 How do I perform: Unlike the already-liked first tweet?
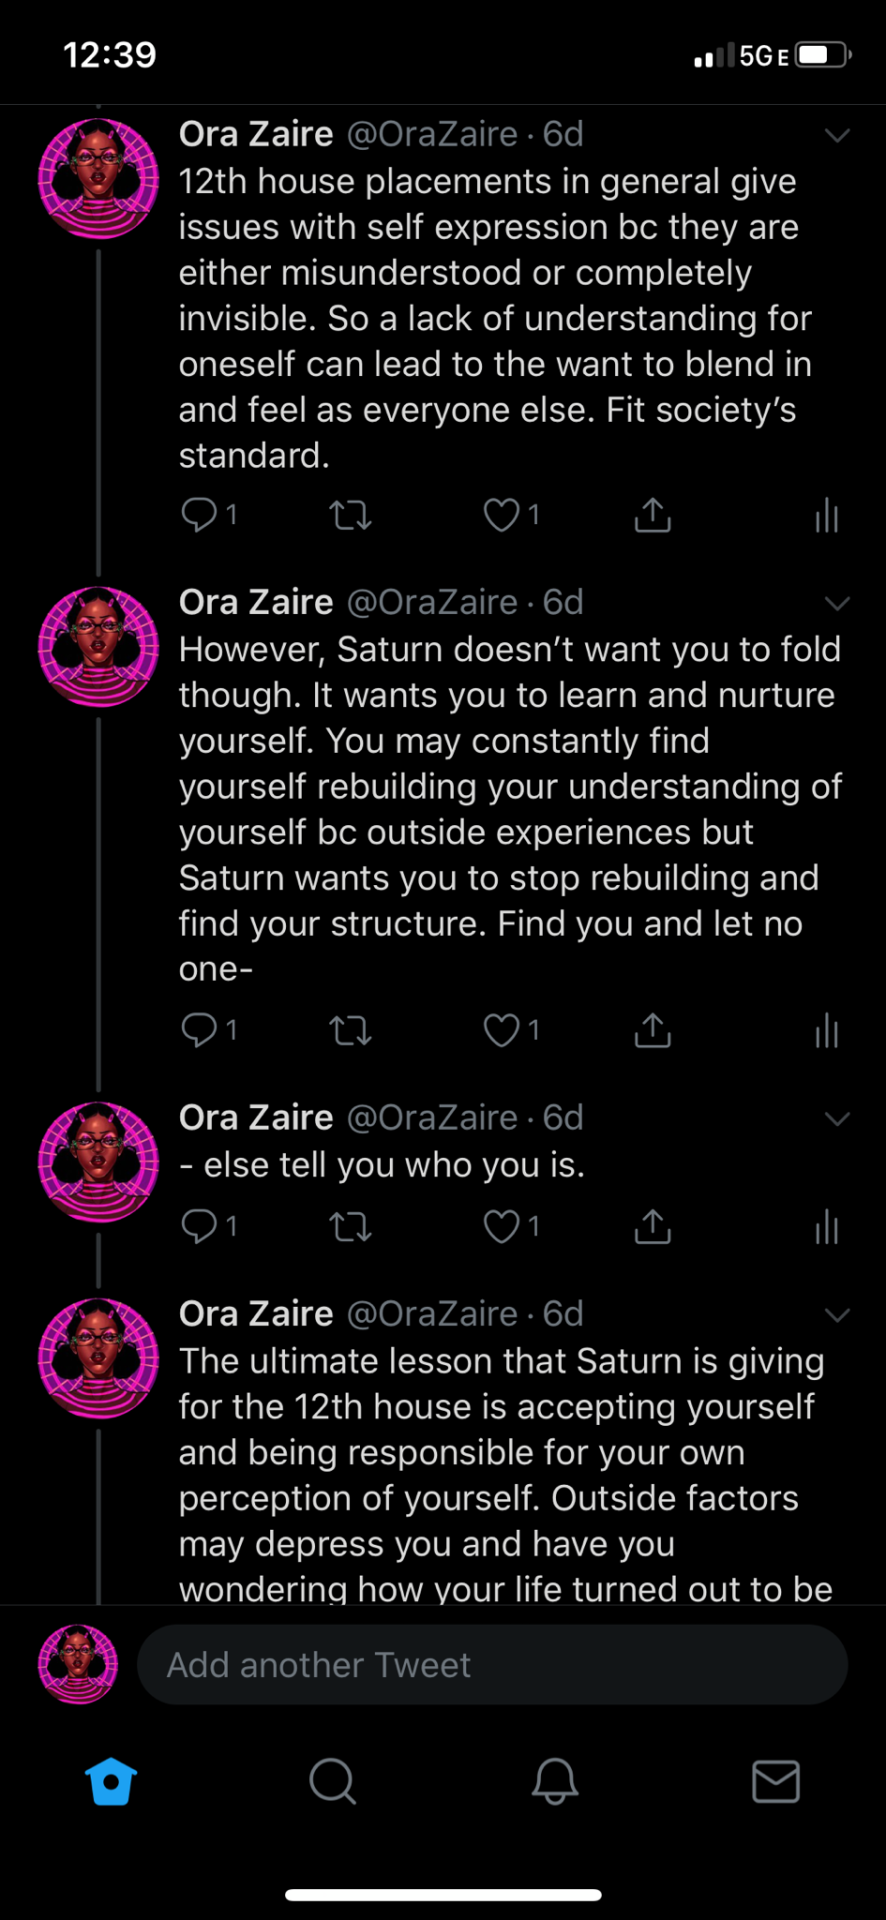(501, 514)
